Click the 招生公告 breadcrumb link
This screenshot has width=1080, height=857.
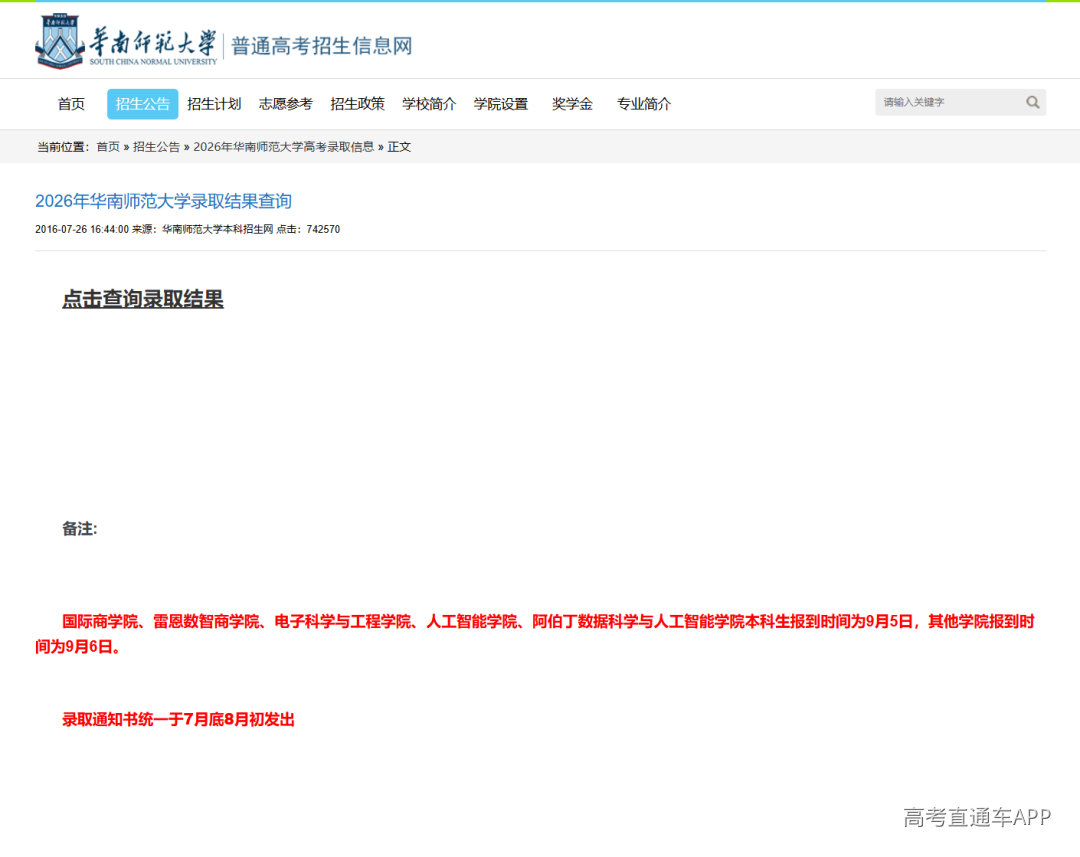click(156, 147)
